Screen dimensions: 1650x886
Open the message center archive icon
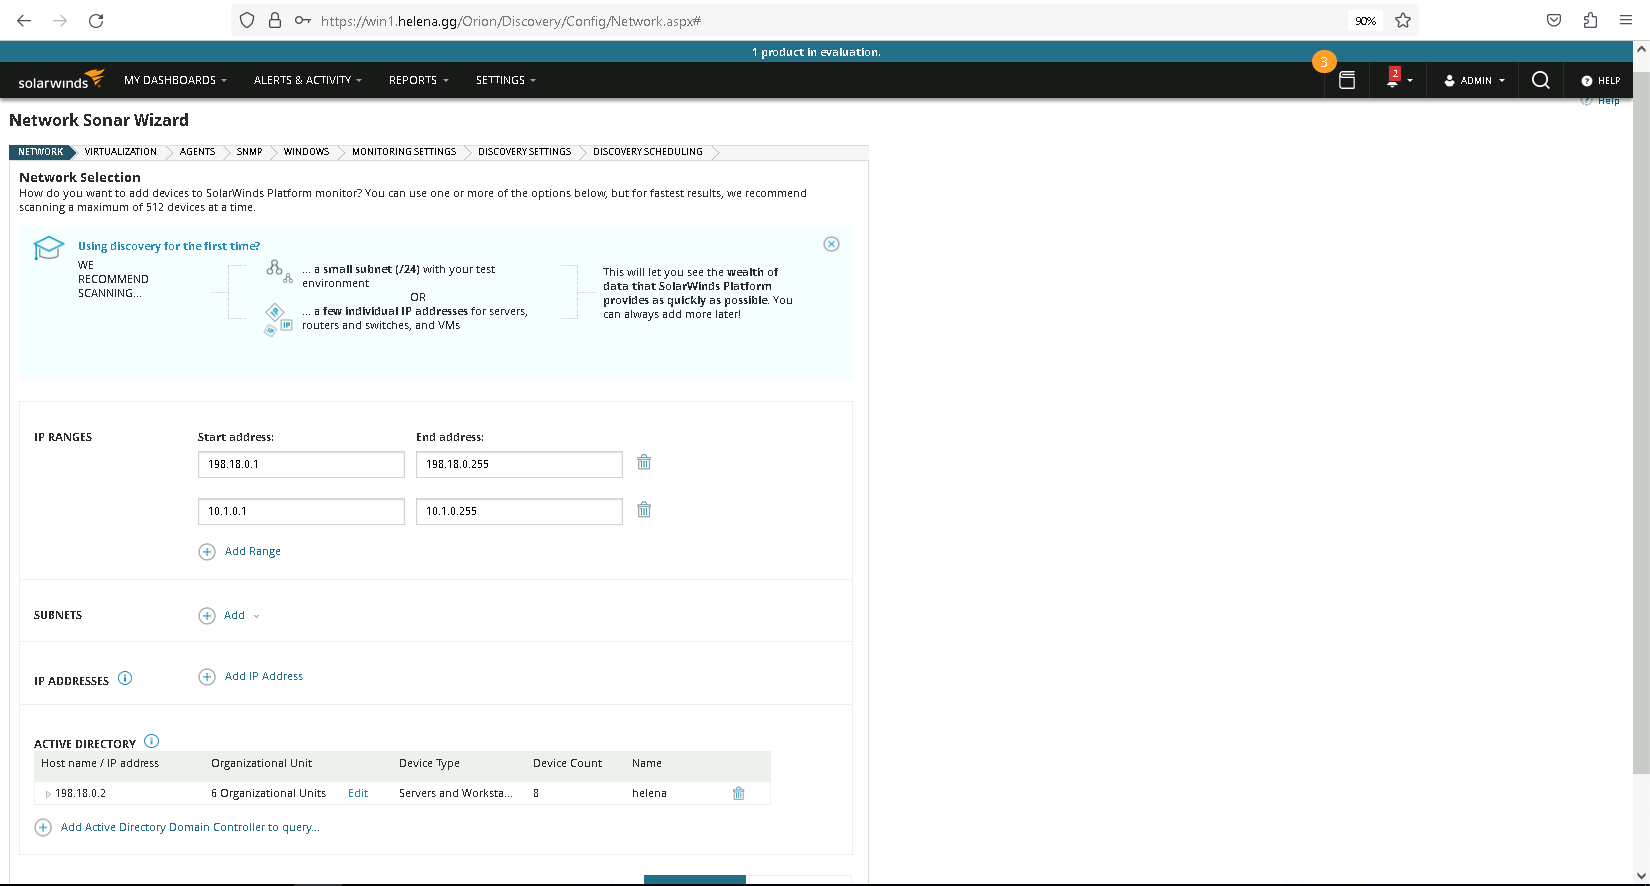pos(1347,80)
